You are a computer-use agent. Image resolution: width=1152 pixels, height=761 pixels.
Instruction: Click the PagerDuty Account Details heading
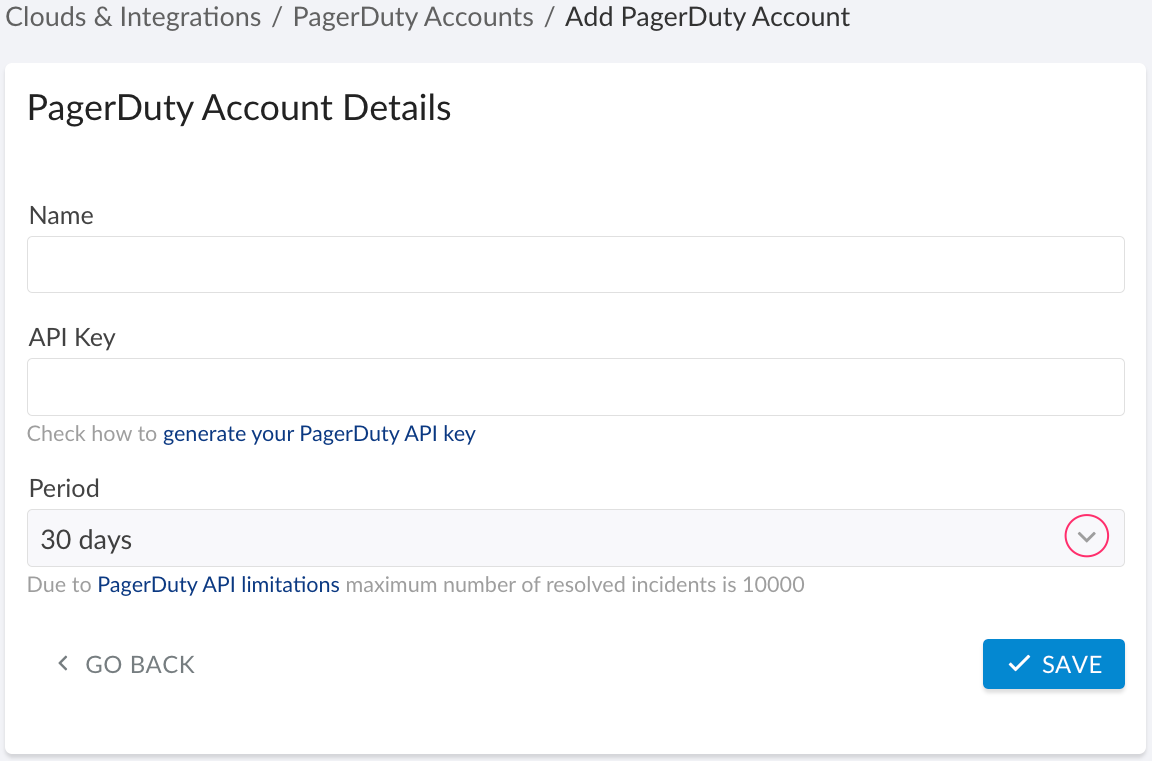tap(238, 107)
